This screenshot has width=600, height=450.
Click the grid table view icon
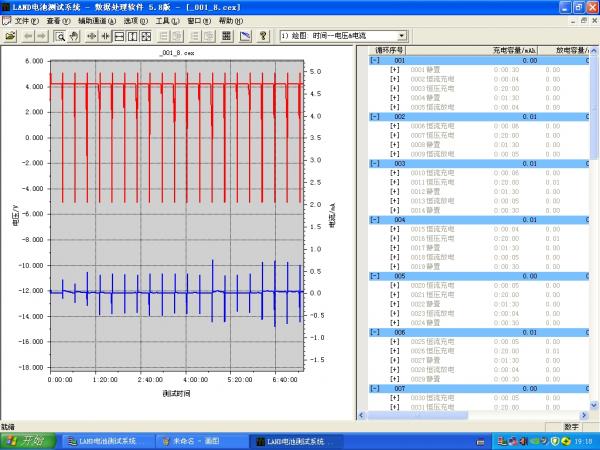(226, 36)
